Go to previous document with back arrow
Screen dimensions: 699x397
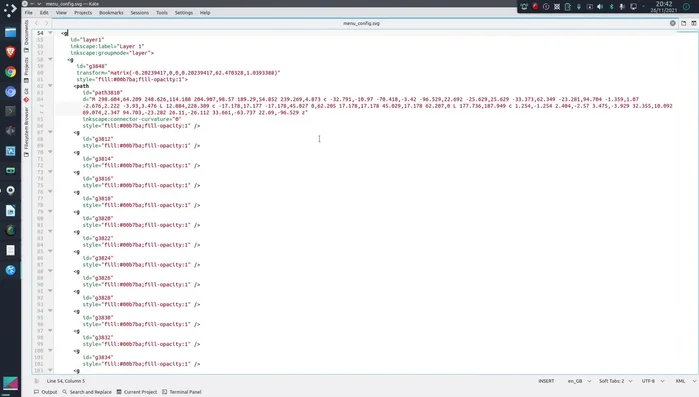point(37,23)
